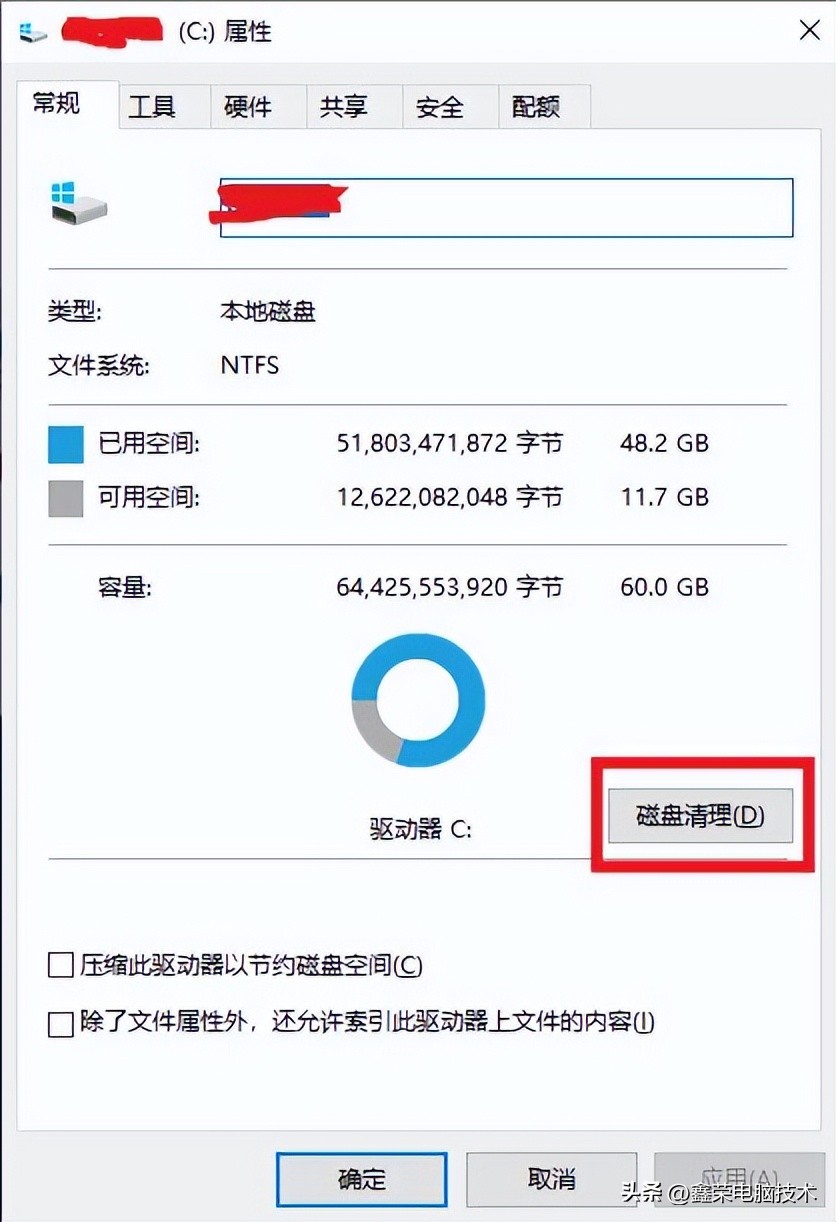Close the properties dialog window

(x=809, y=31)
